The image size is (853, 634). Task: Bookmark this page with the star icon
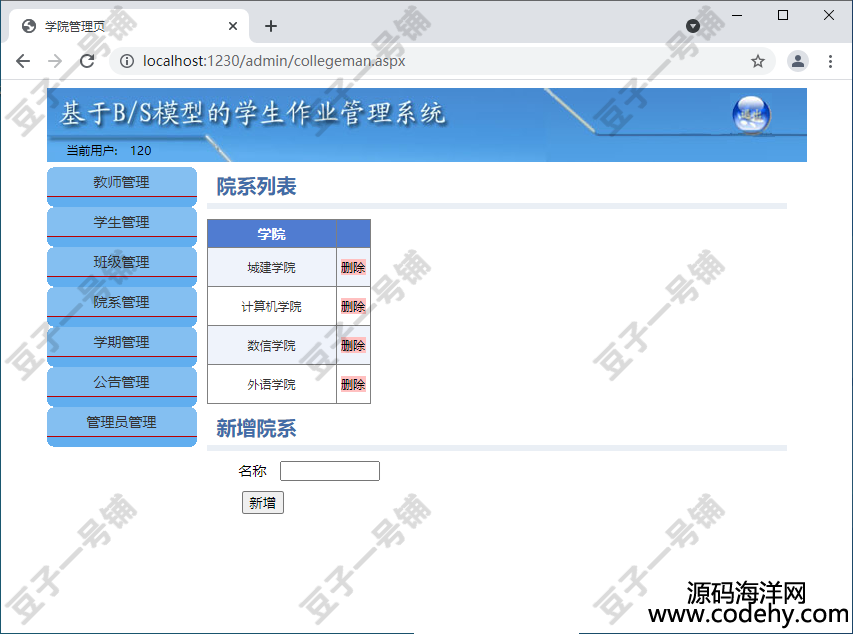[x=758, y=61]
